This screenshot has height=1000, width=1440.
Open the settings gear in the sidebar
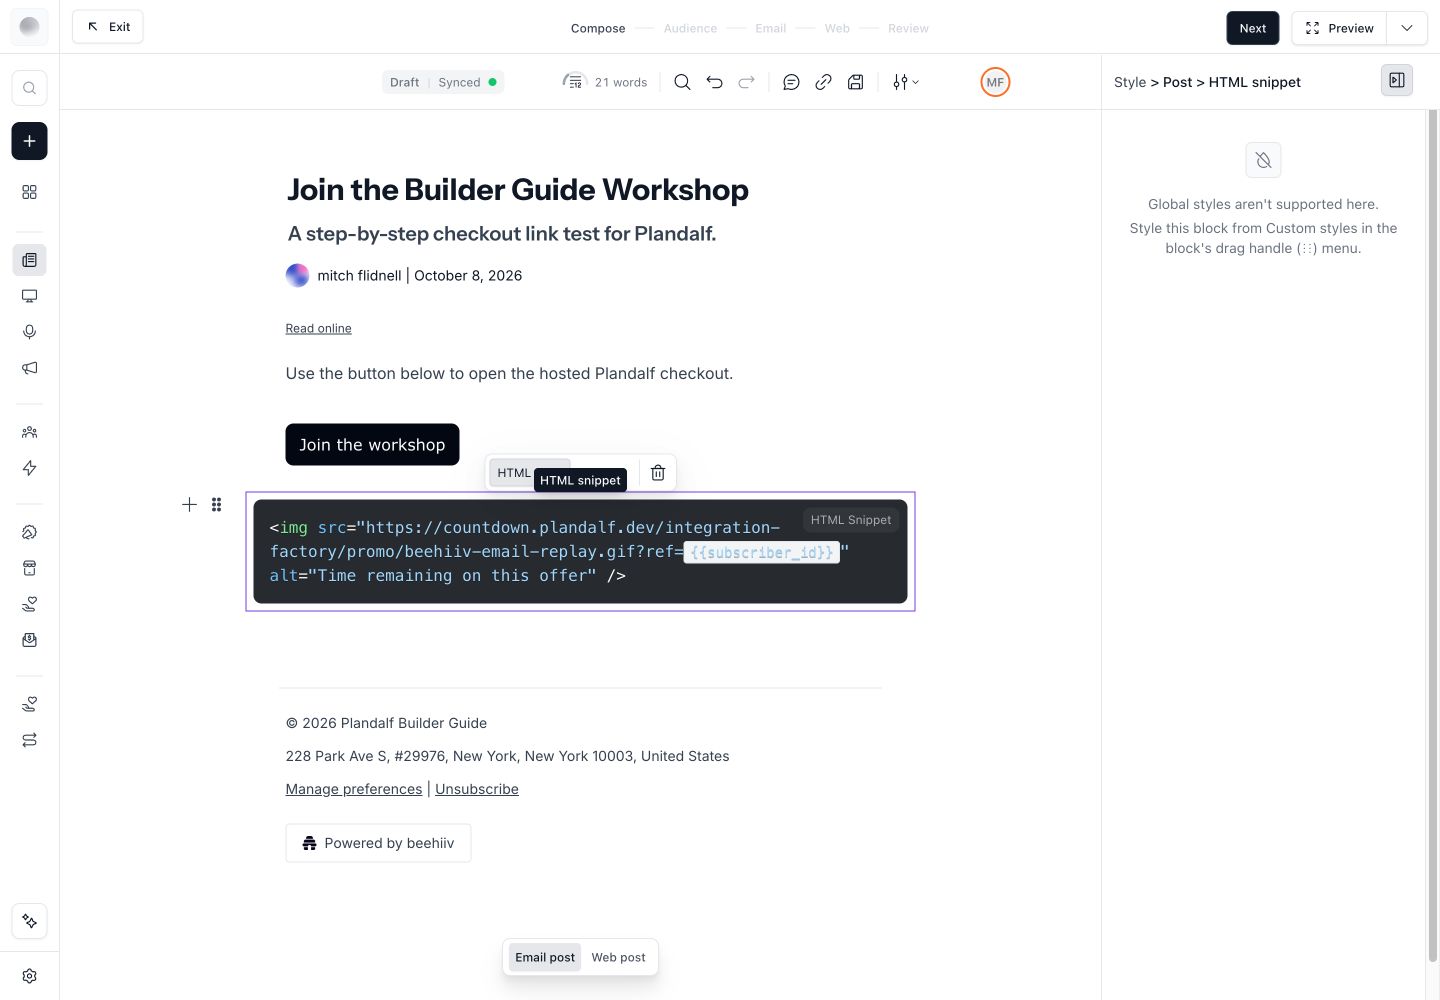coord(29,976)
